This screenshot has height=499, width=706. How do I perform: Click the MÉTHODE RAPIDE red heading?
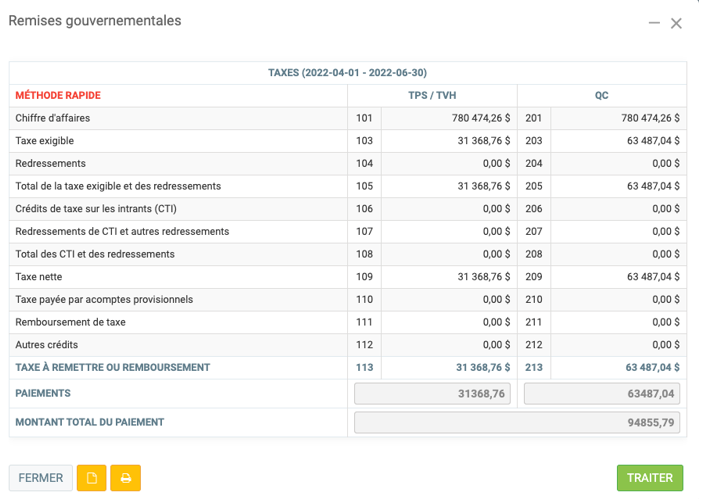pyautogui.click(x=58, y=96)
